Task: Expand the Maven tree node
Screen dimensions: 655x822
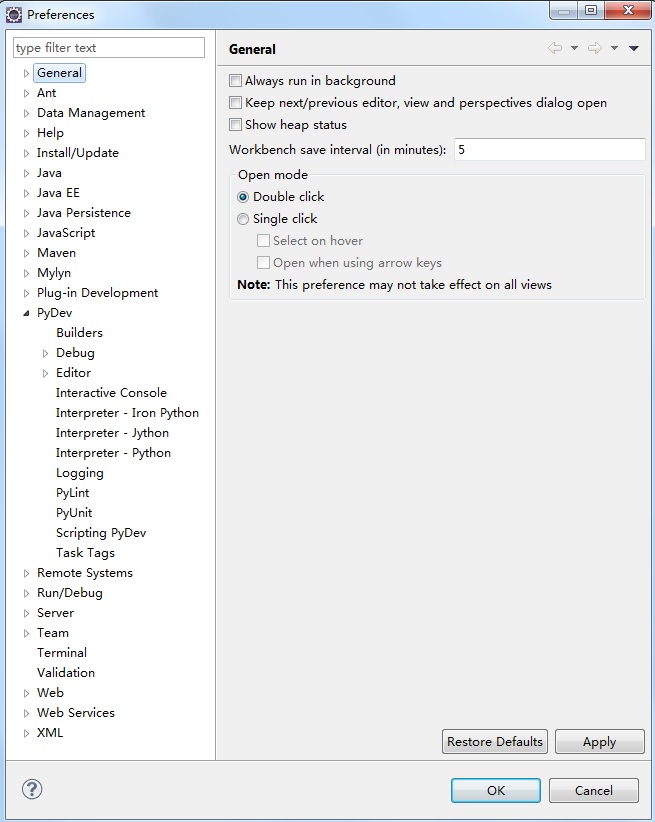Action: point(26,253)
